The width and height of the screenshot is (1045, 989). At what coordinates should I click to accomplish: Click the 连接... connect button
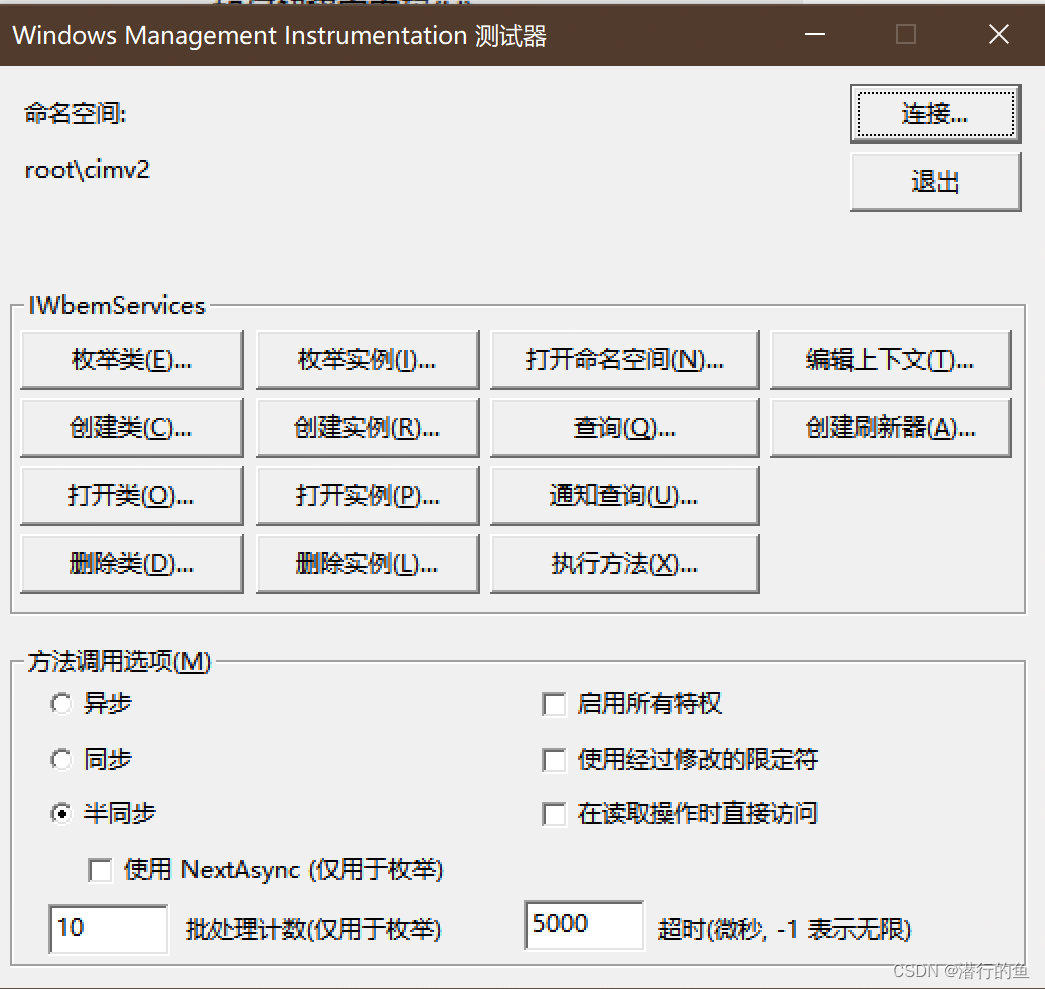tap(935, 114)
